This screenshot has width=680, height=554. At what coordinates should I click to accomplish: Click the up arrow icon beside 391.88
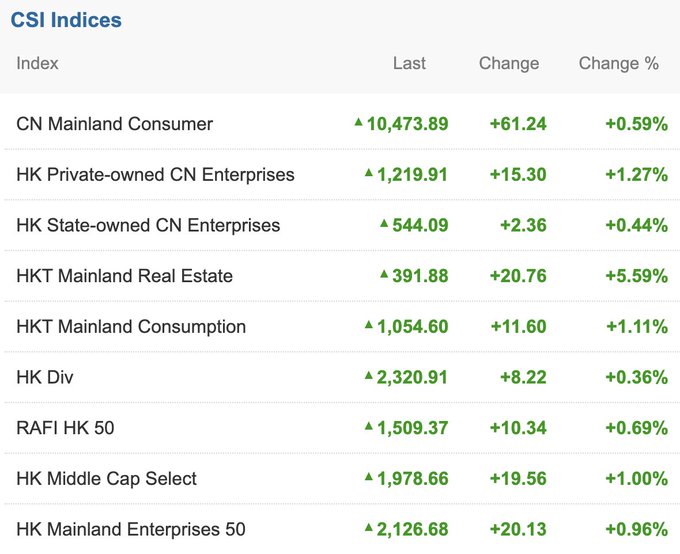tap(384, 274)
